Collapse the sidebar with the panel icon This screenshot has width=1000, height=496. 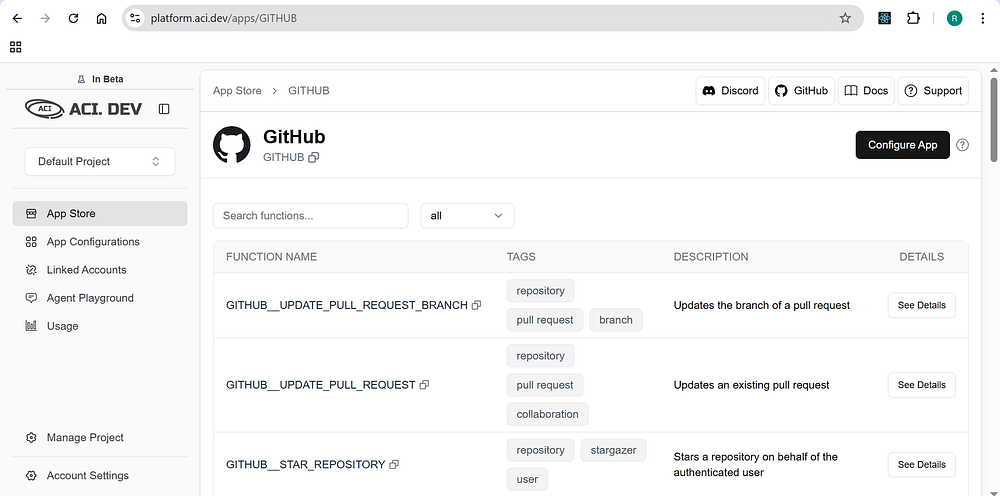click(164, 109)
